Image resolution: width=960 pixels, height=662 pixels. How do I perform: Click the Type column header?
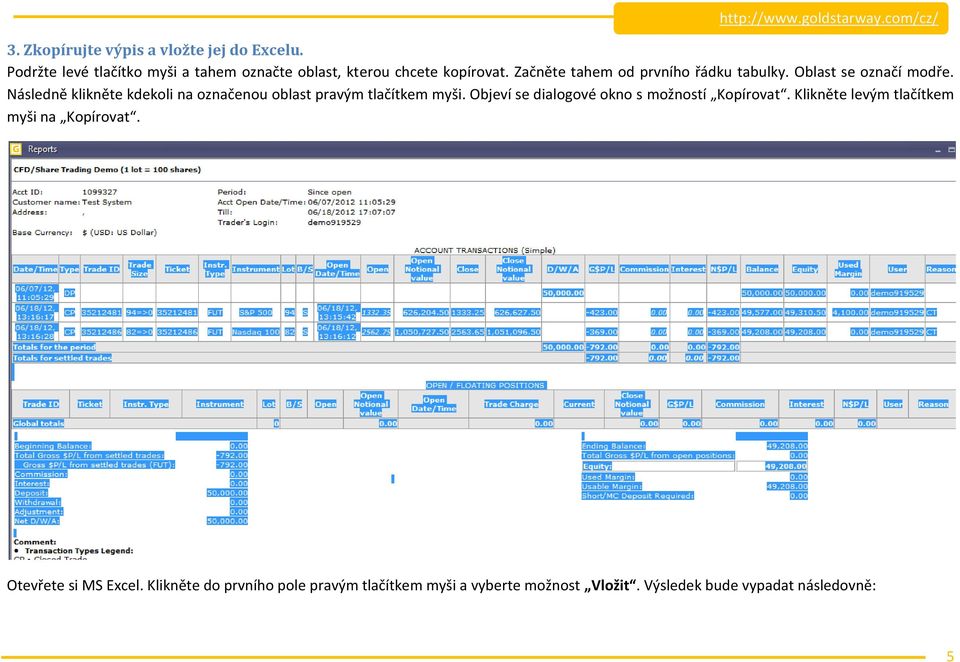point(69,269)
